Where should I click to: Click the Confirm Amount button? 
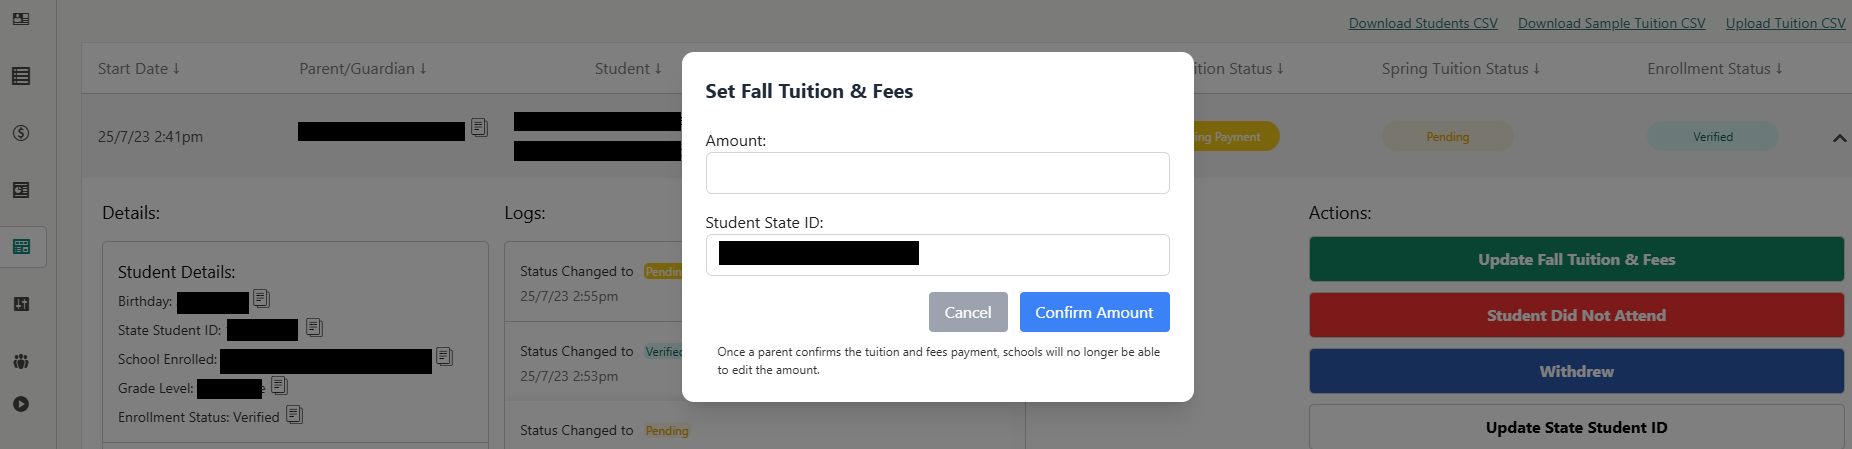(x=1094, y=312)
